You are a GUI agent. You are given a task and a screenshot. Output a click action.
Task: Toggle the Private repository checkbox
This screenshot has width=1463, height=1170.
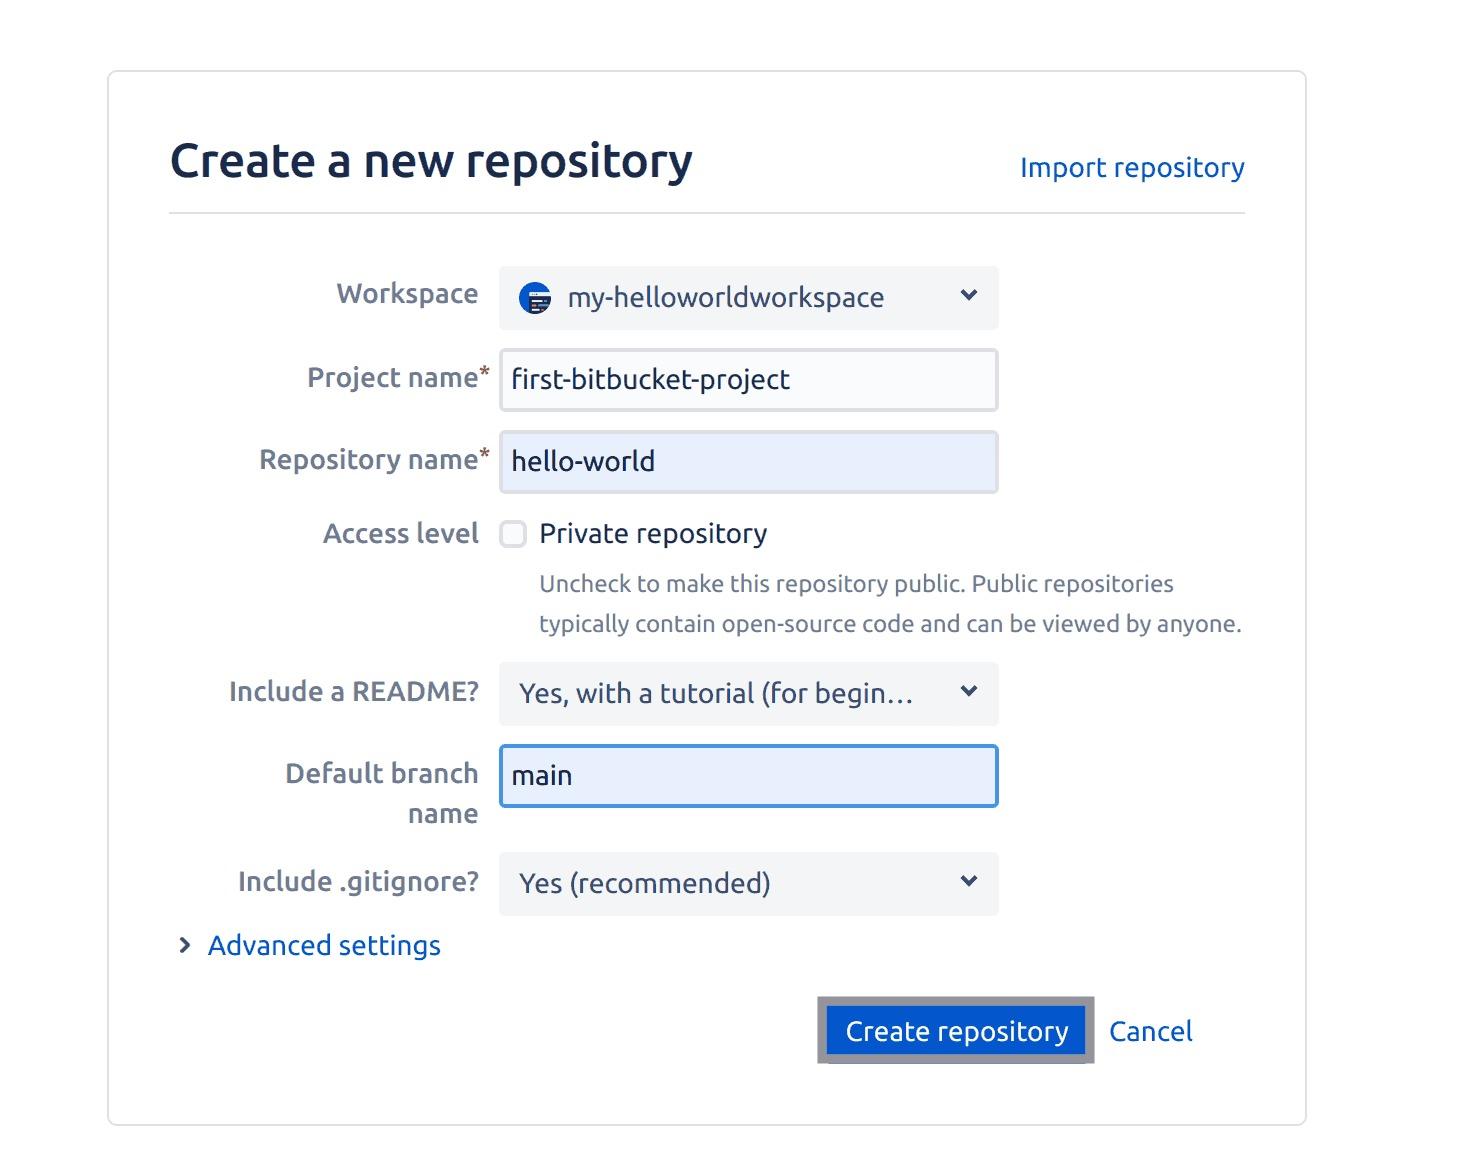[513, 534]
